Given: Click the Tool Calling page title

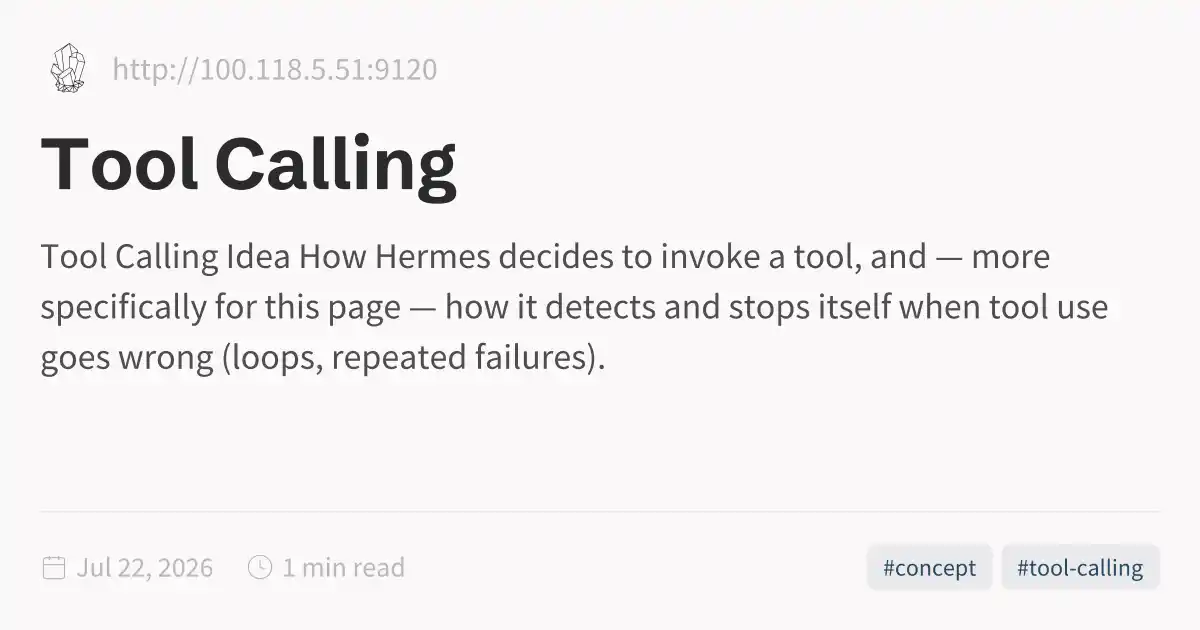Looking at the screenshot, I should [x=249, y=165].
